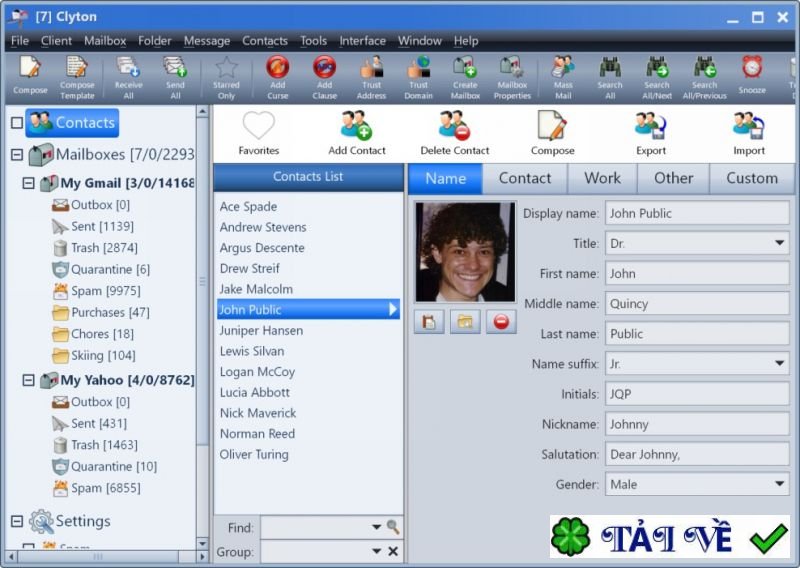Click the Nickname field containing Johnny
Screen dimensions: 800x568
697,424
